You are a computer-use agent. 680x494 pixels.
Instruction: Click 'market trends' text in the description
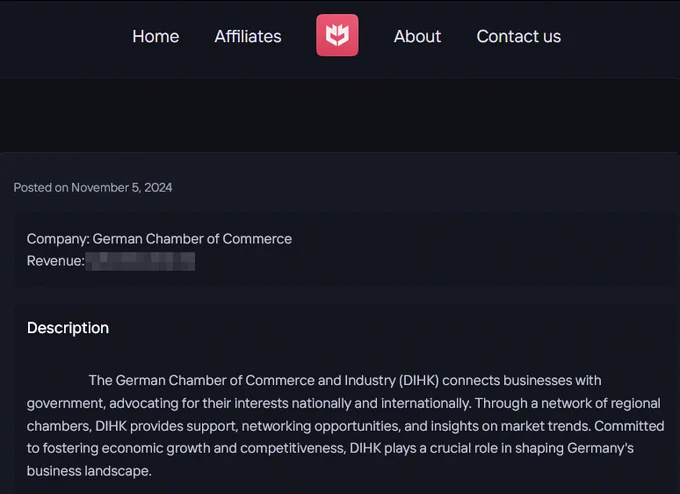pos(546,426)
